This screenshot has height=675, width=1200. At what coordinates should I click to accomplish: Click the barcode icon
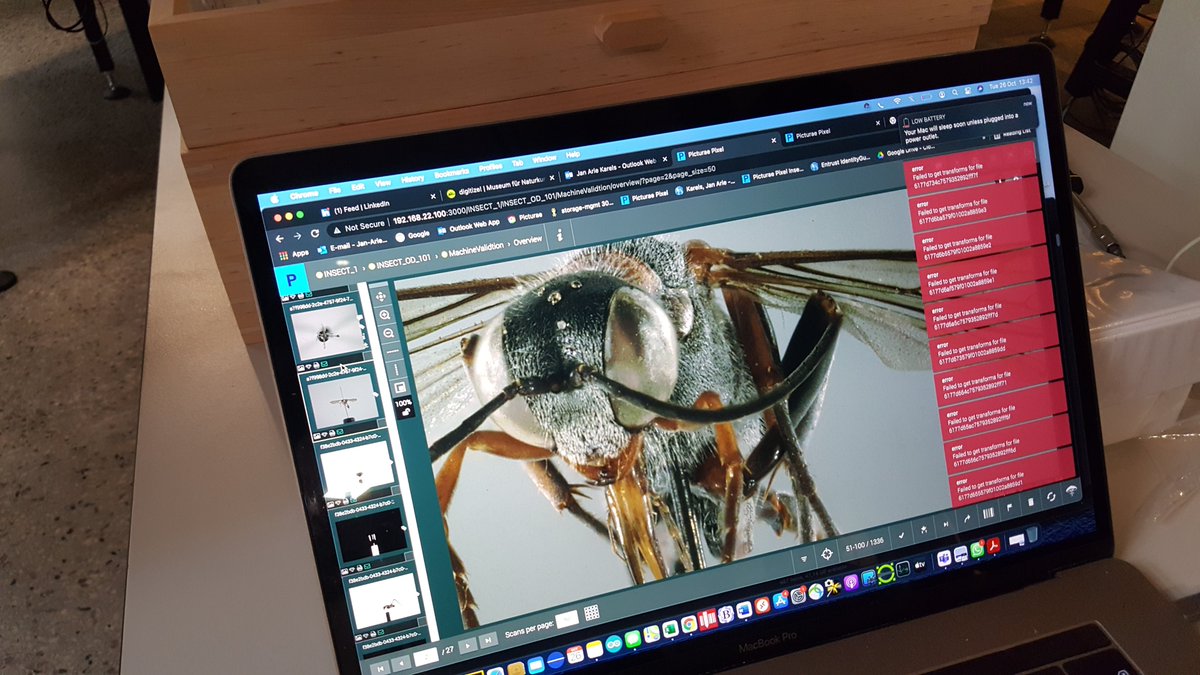click(x=988, y=514)
